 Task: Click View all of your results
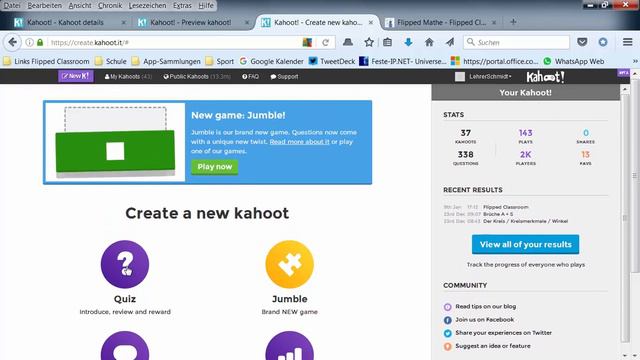click(x=525, y=244)
